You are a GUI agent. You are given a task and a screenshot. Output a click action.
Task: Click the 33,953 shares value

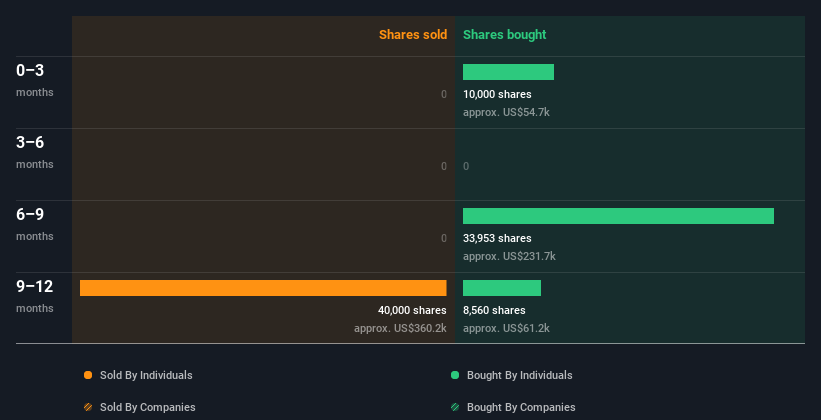pos(497,238)
